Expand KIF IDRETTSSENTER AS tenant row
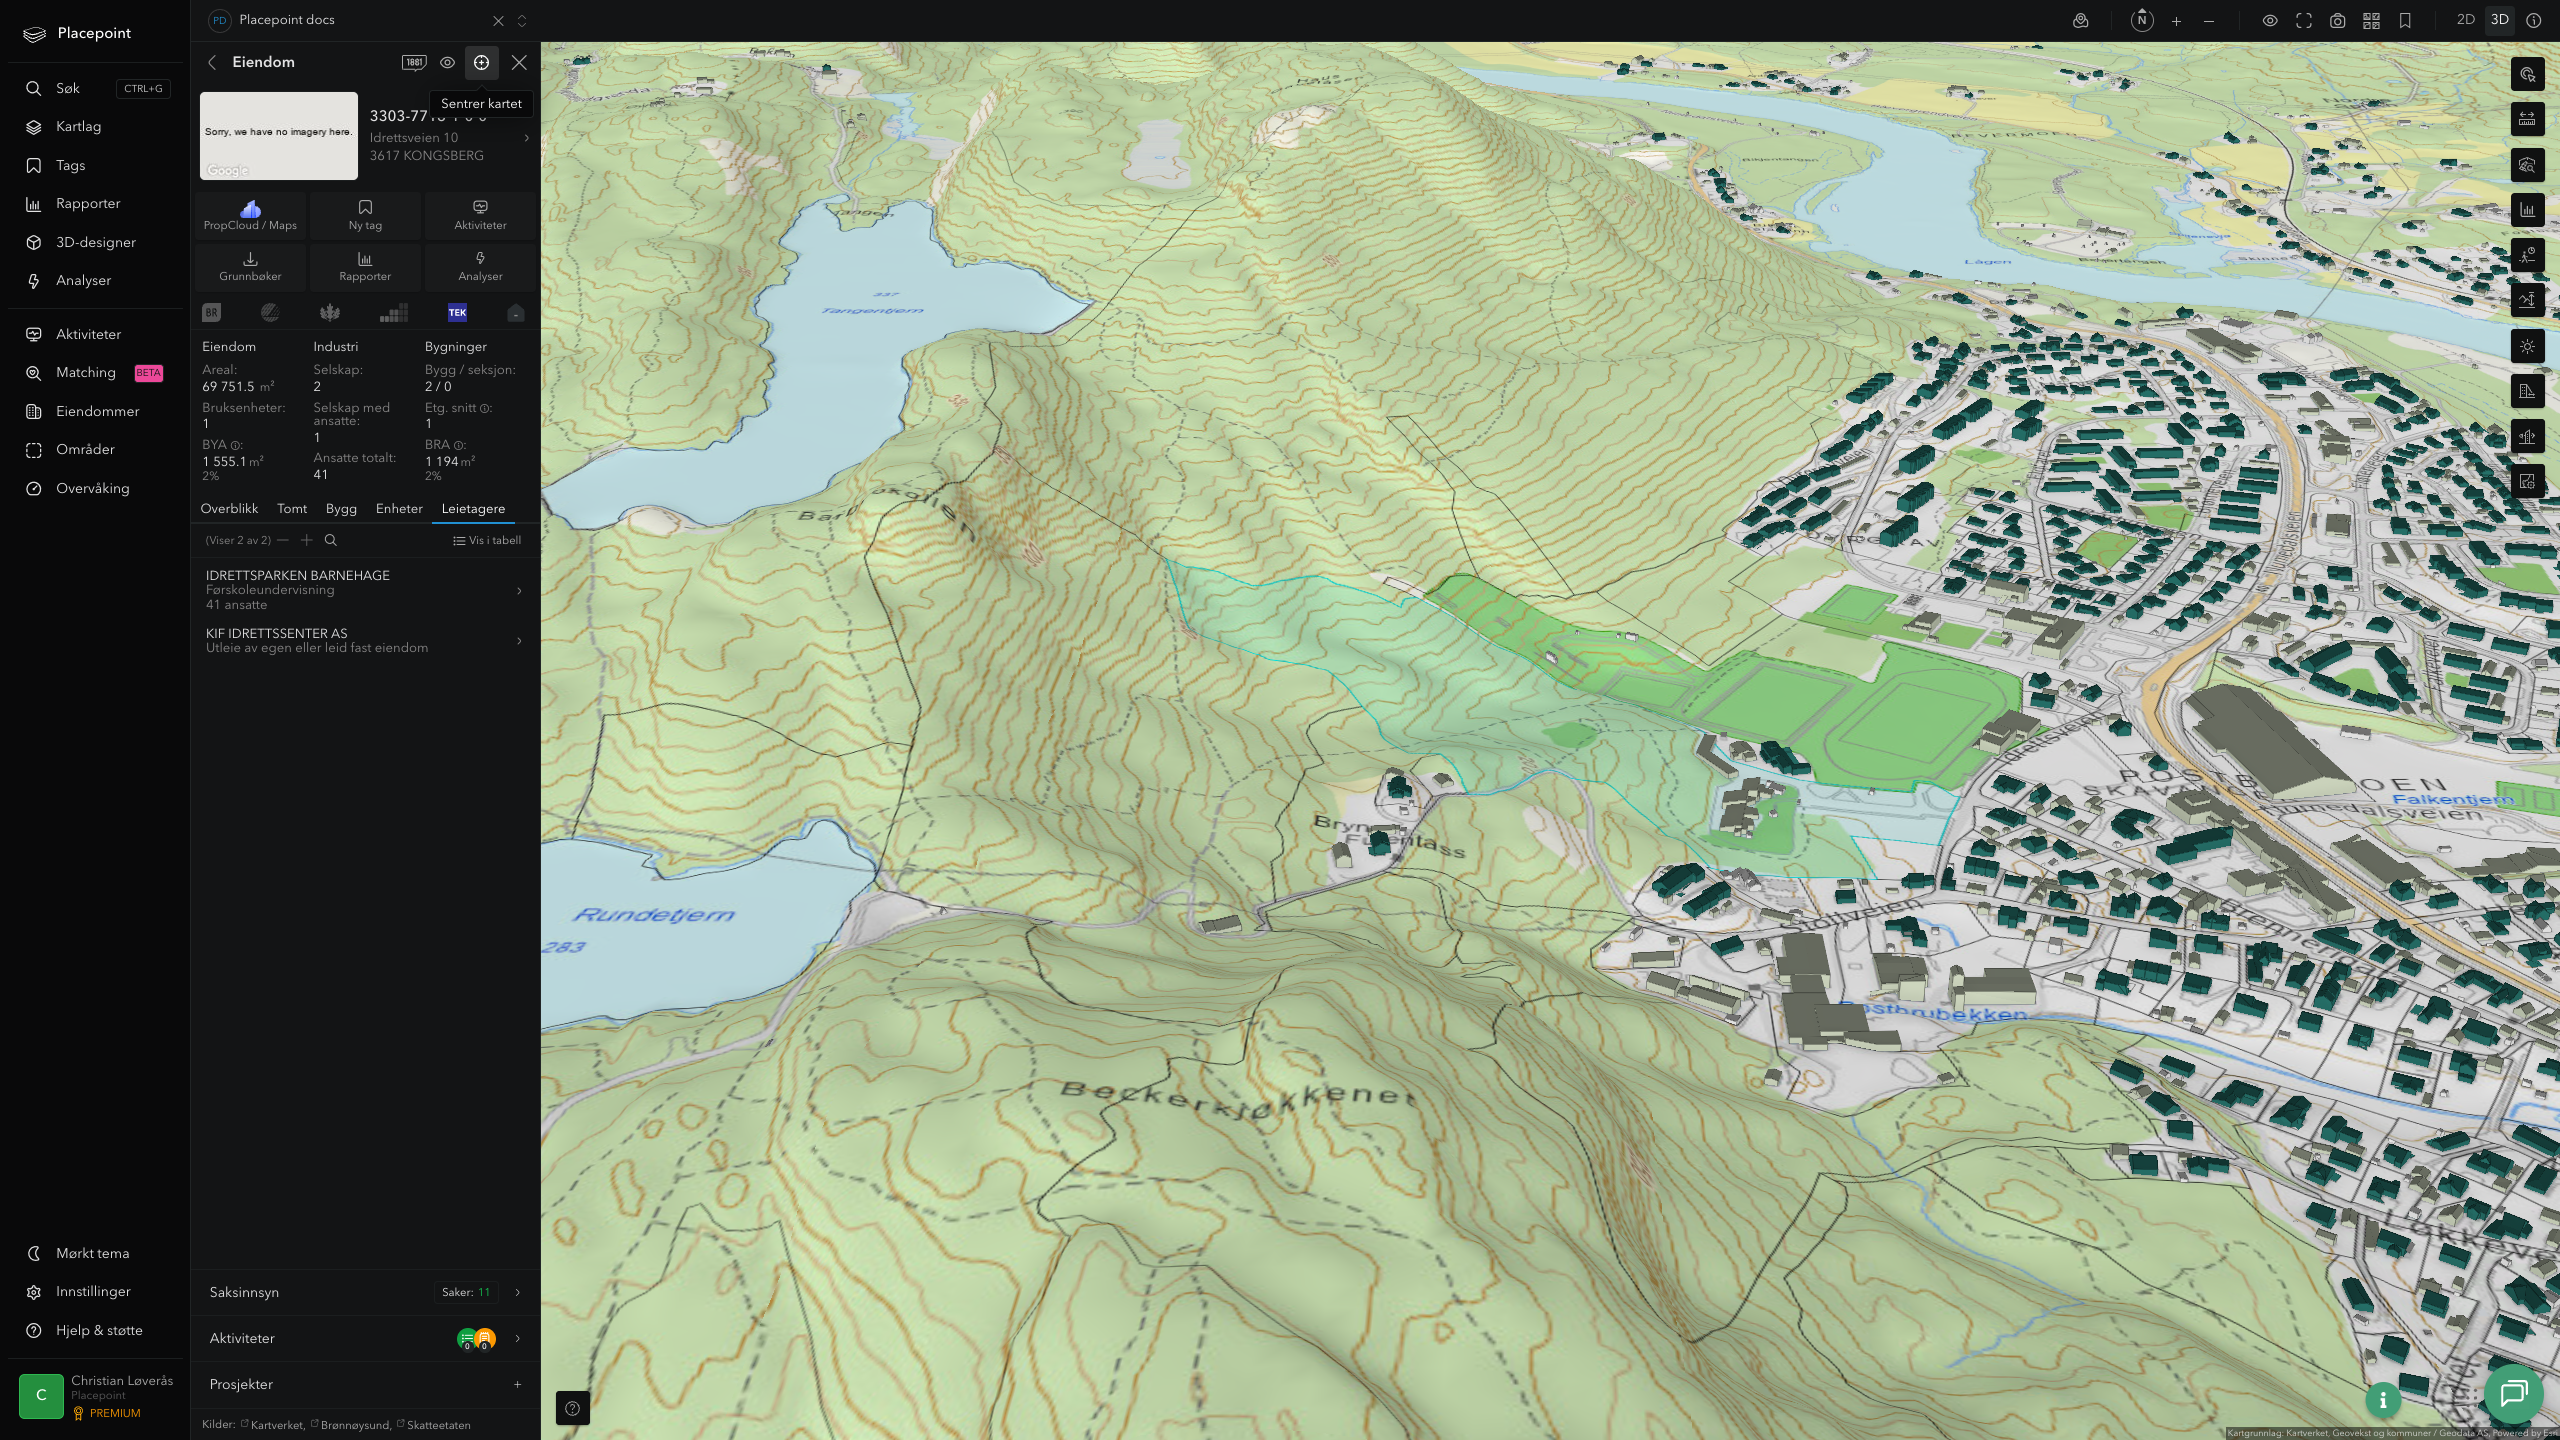Viewport: 2560px width, 1440px height. 365,640
